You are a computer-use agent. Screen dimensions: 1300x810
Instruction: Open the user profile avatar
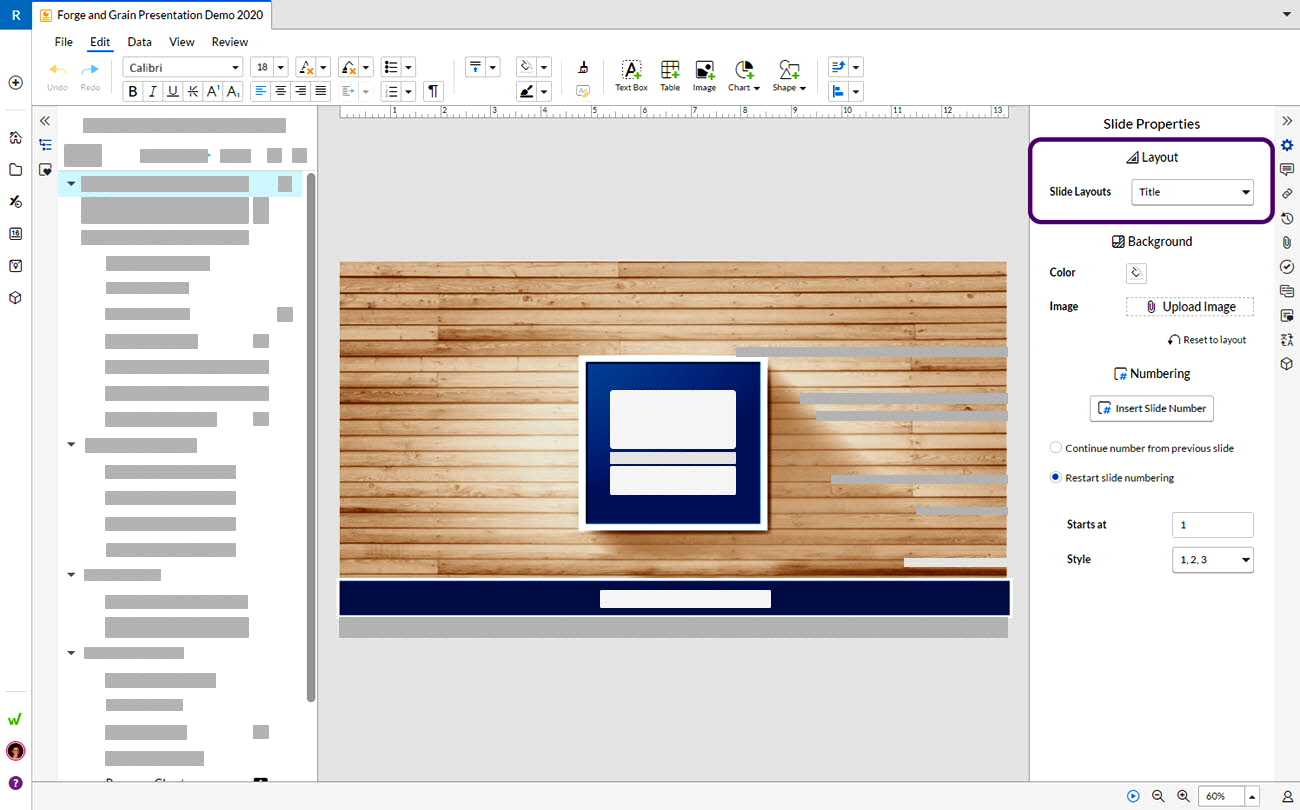coord(15,751)
